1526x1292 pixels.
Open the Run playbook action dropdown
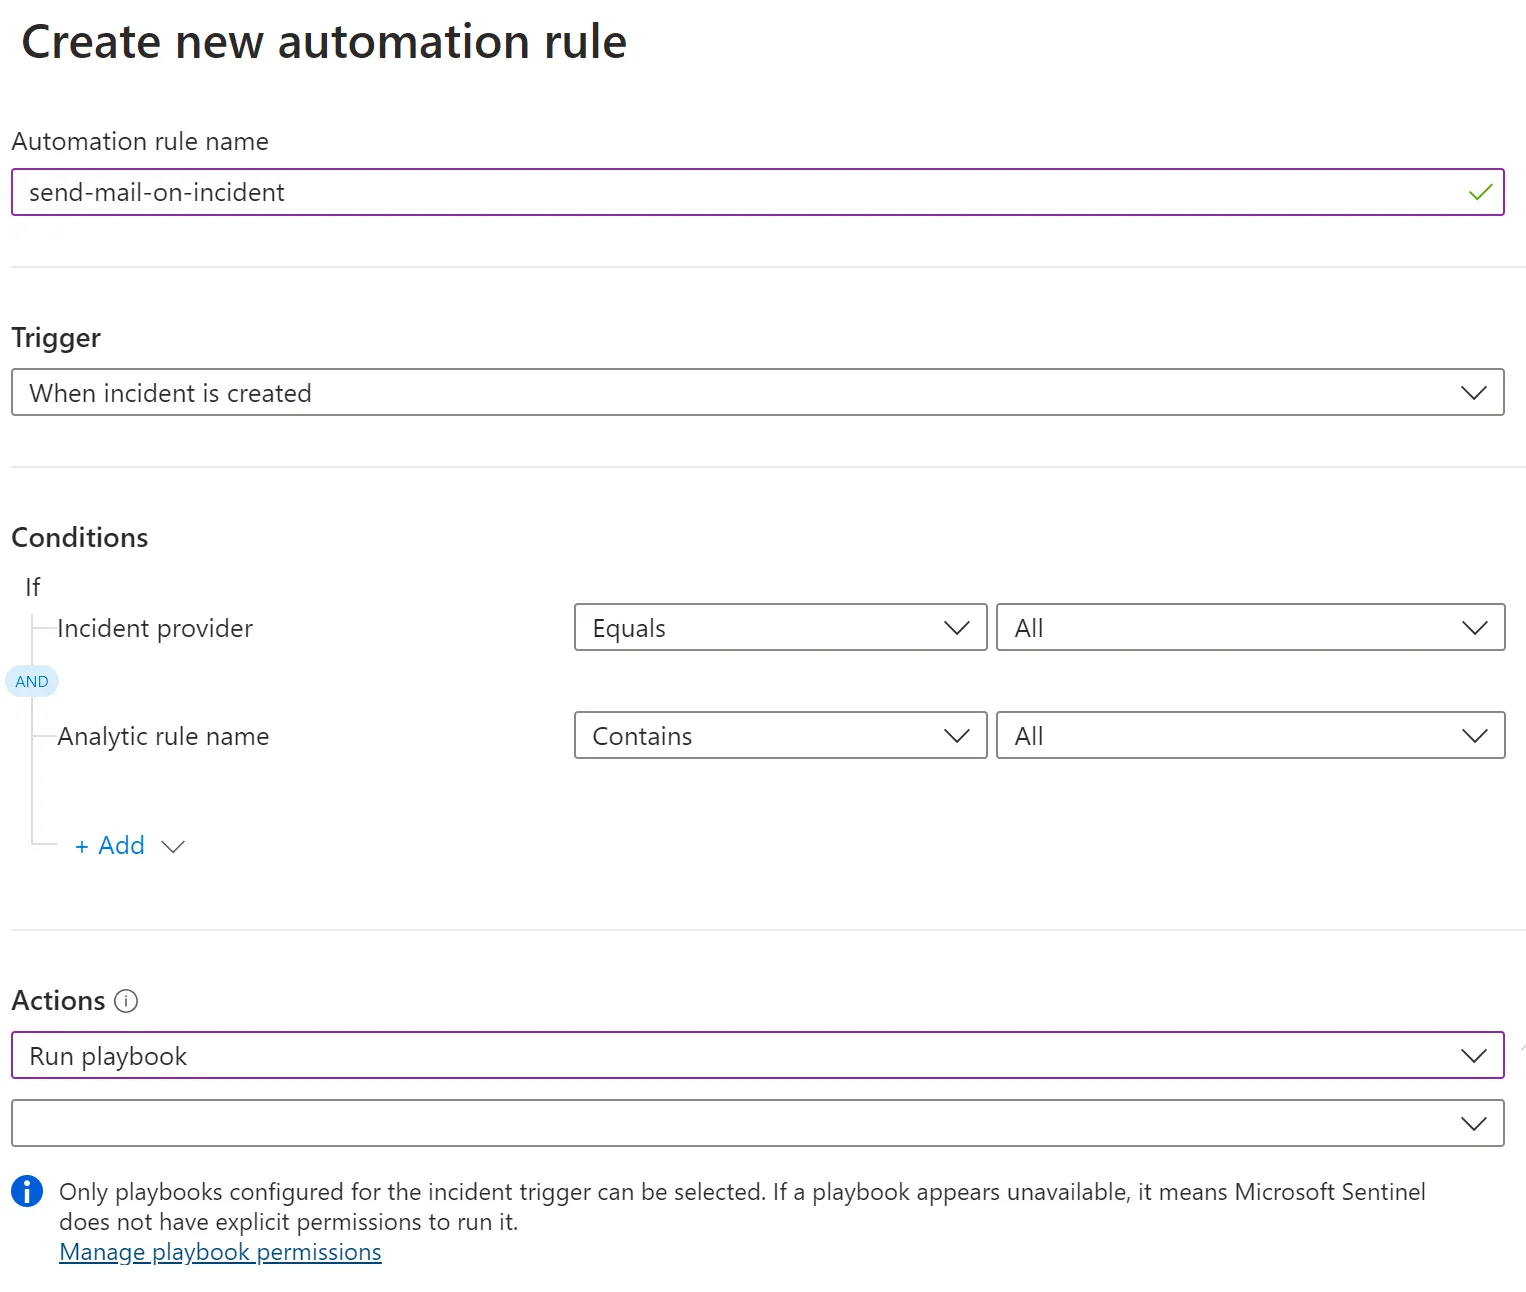pos(757,1056)
